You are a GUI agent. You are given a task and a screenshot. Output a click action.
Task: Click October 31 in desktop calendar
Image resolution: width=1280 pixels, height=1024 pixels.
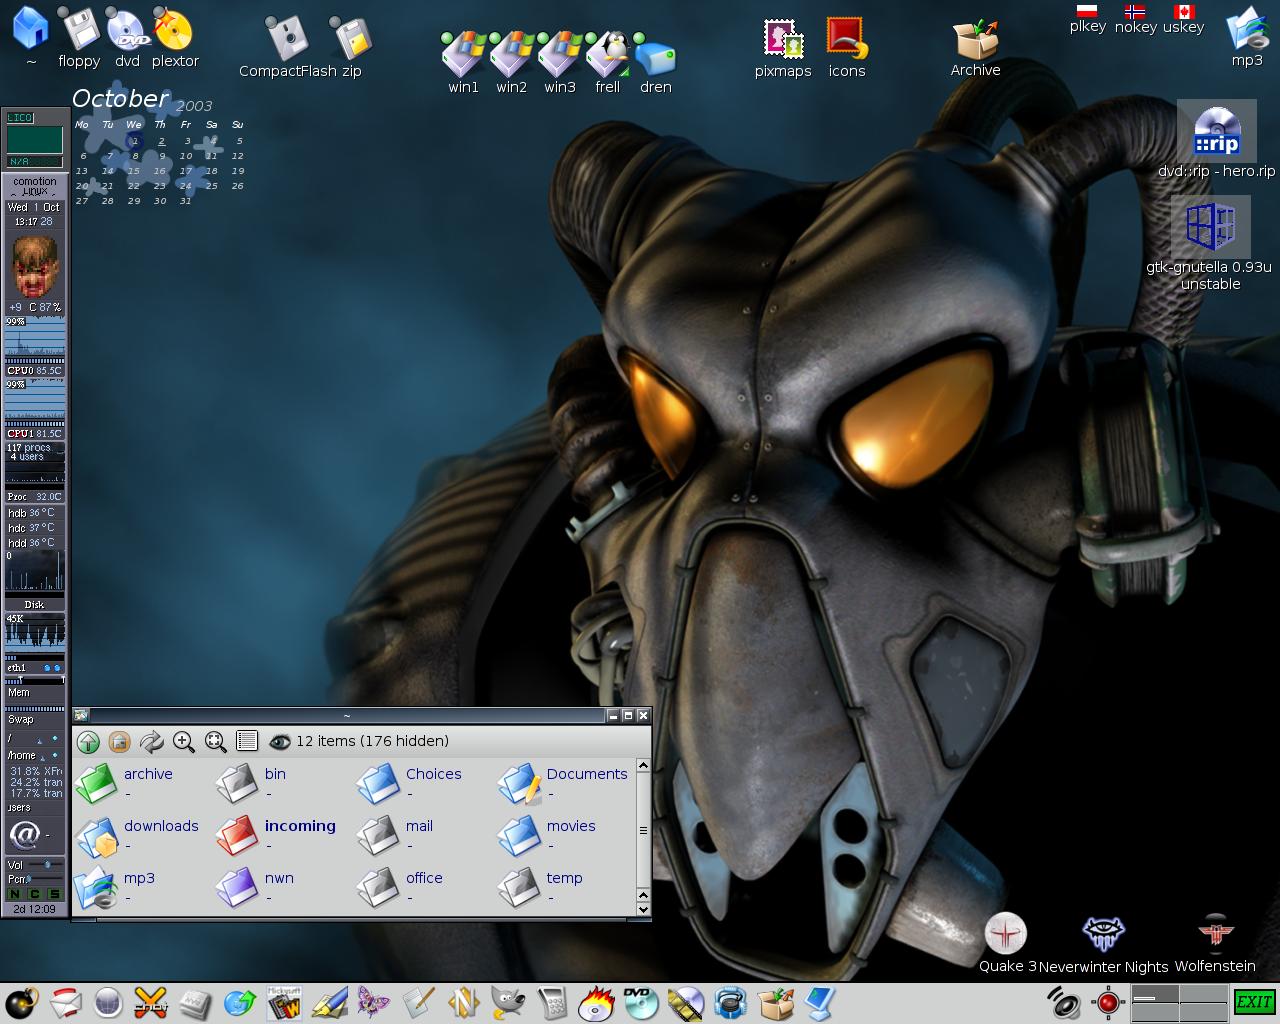[x=185, y=201]
